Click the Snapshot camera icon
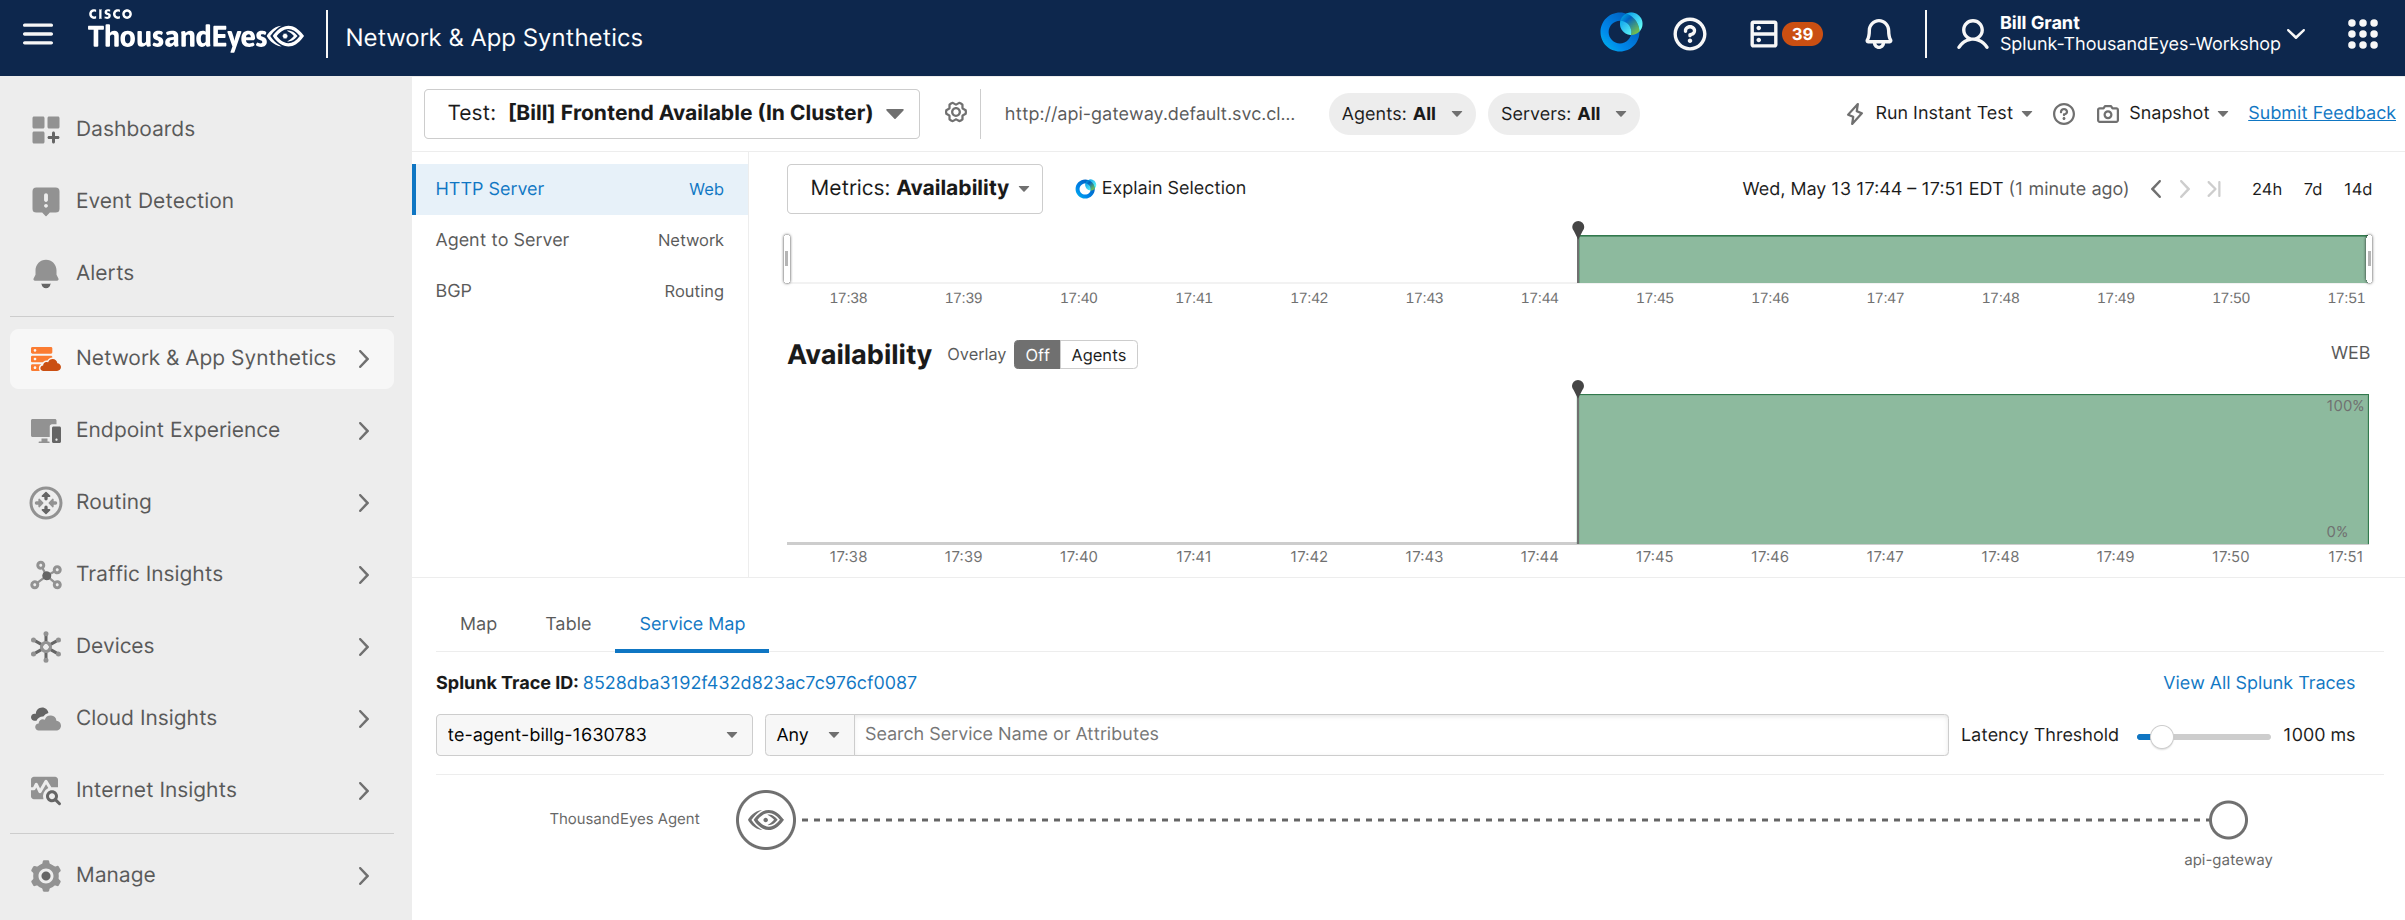The height and width of the screenshot is (920, 2405). 2107,114
